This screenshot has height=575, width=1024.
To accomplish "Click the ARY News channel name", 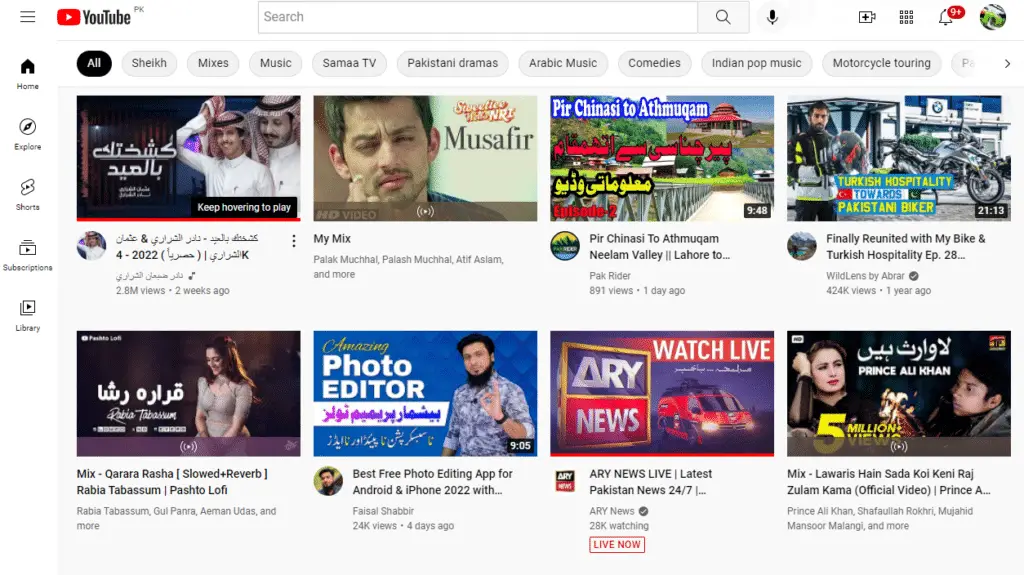I will tap(612, 511).
